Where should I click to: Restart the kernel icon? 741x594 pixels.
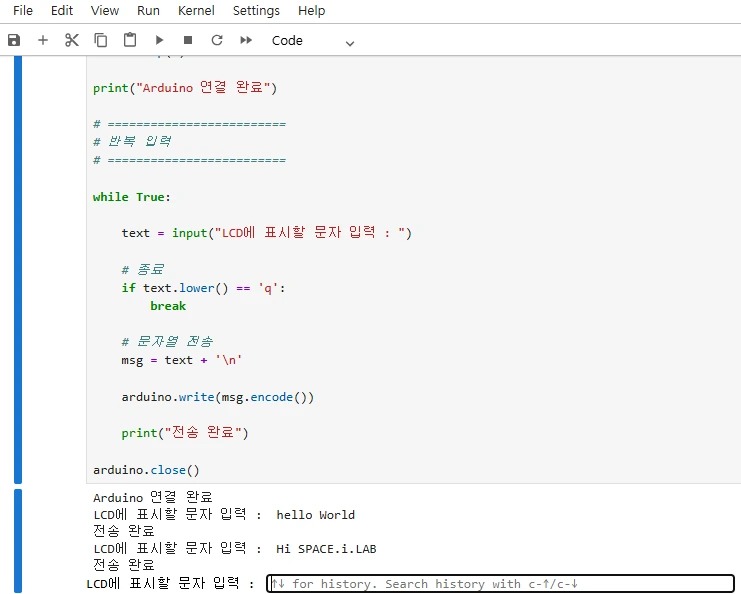coord(217,40)
